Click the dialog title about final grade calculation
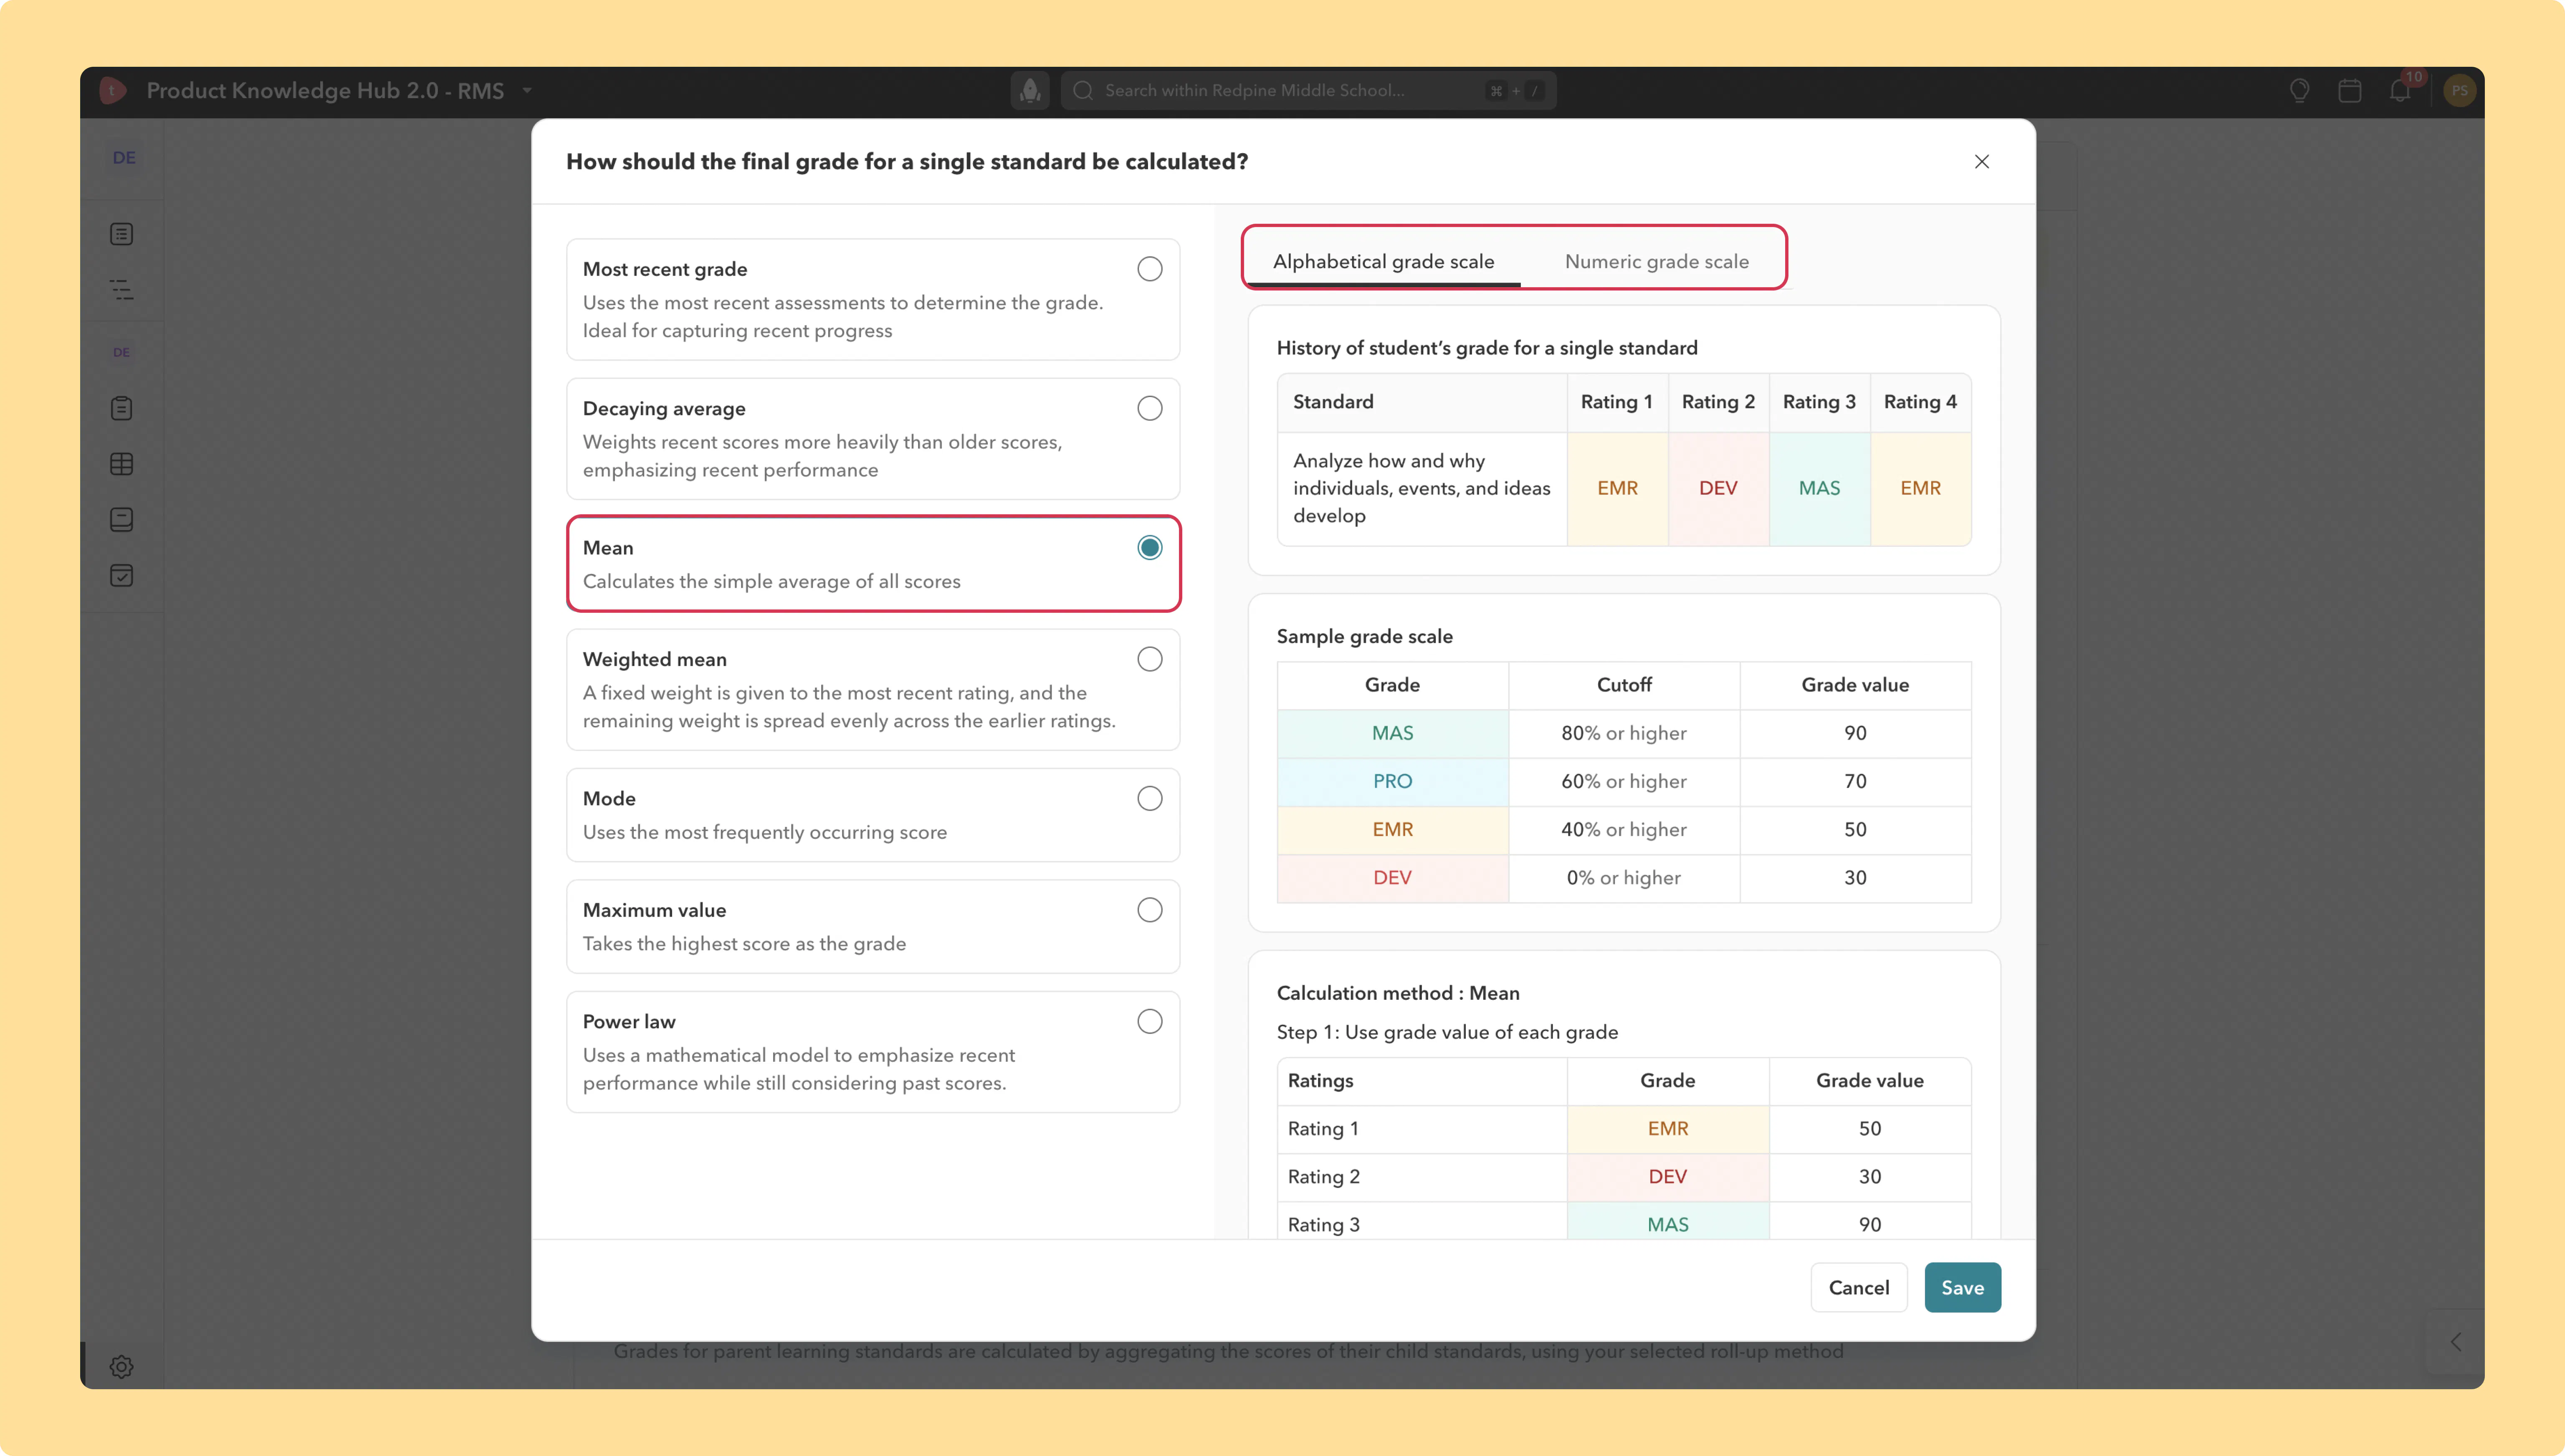 pos(907,162)
